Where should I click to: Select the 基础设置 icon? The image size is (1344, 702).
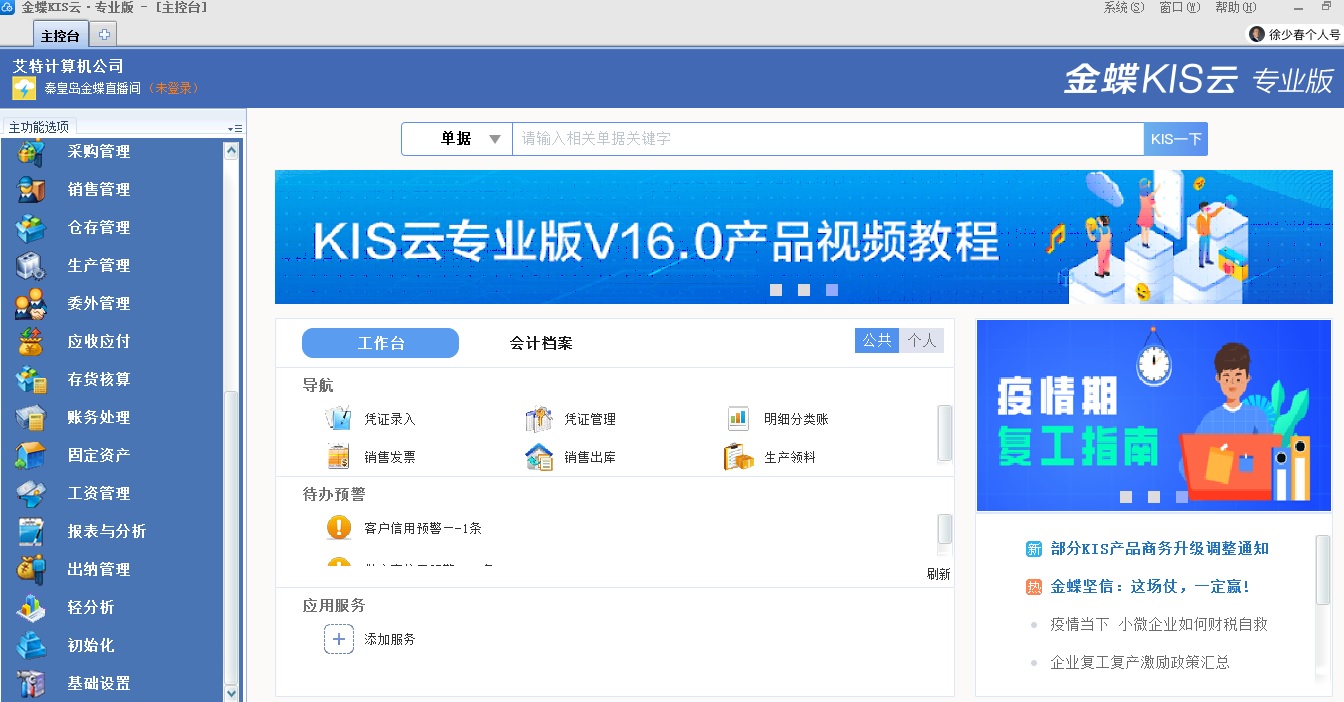pos(30,684)
